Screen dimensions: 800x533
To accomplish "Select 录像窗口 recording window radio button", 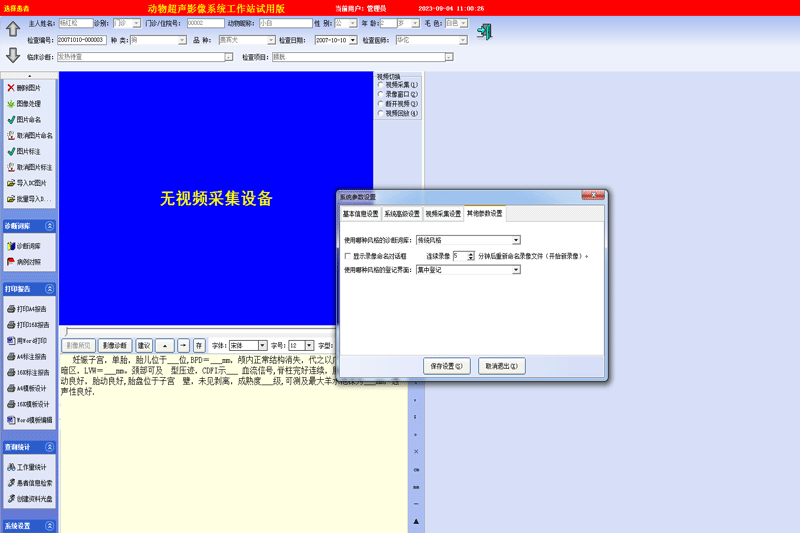I will (x=381, y=94).
